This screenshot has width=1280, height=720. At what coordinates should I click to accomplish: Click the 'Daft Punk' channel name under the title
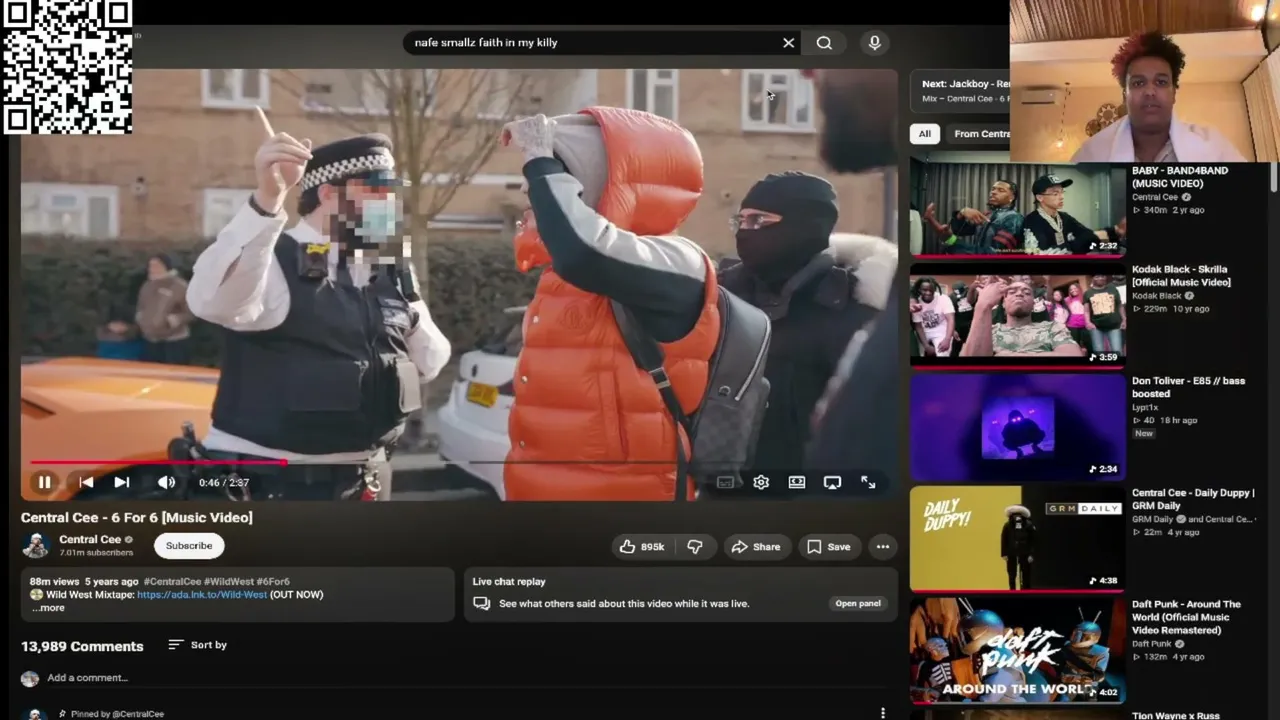point(1151,644)
